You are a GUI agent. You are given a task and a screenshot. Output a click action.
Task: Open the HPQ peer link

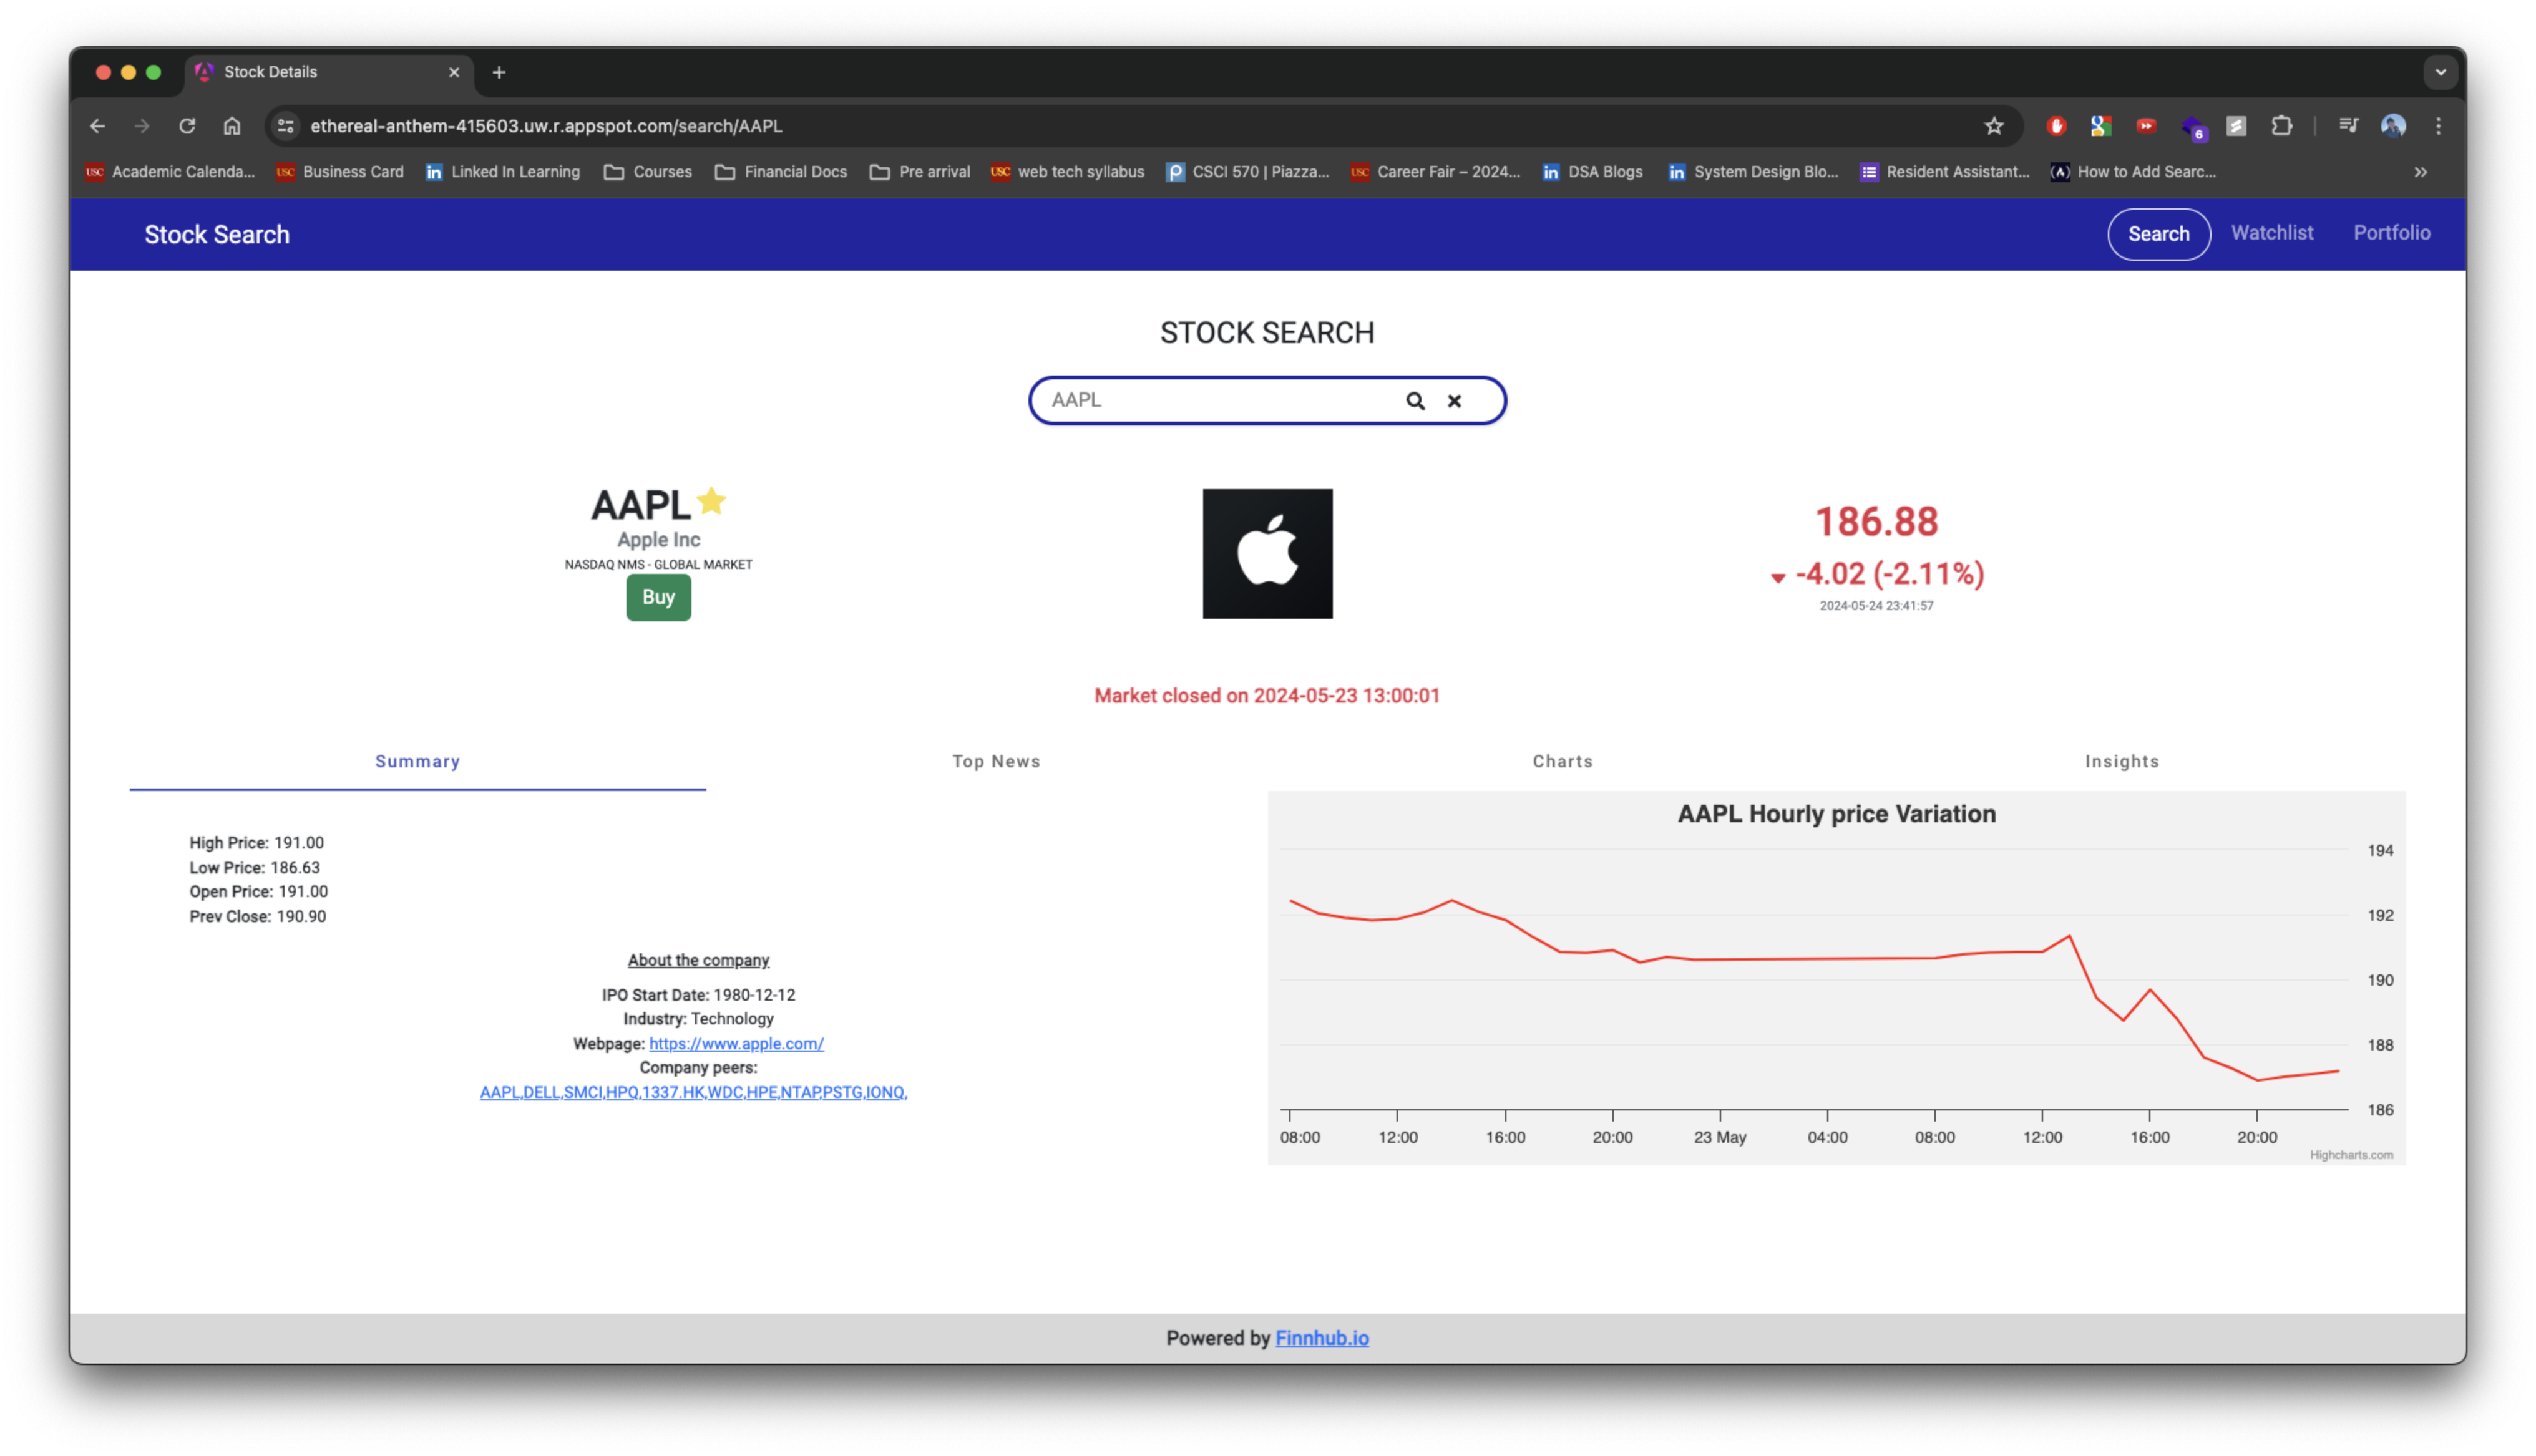coord(621,1092)
